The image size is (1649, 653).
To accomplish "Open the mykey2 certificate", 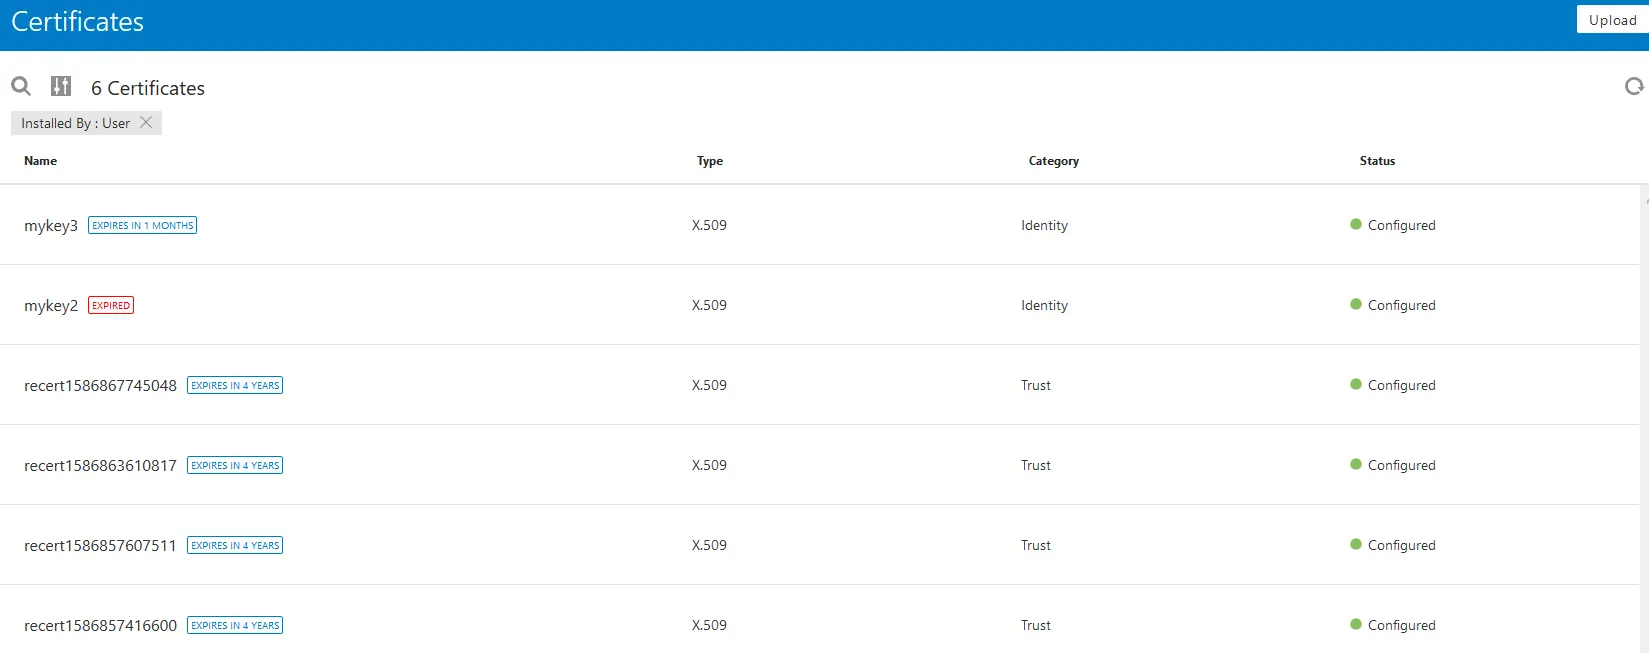I will point(51,306).
